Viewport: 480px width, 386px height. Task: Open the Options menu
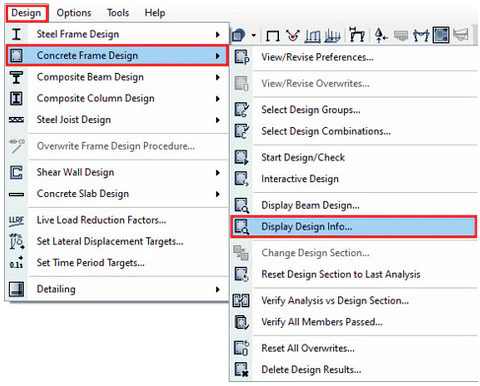pos(74,13)
